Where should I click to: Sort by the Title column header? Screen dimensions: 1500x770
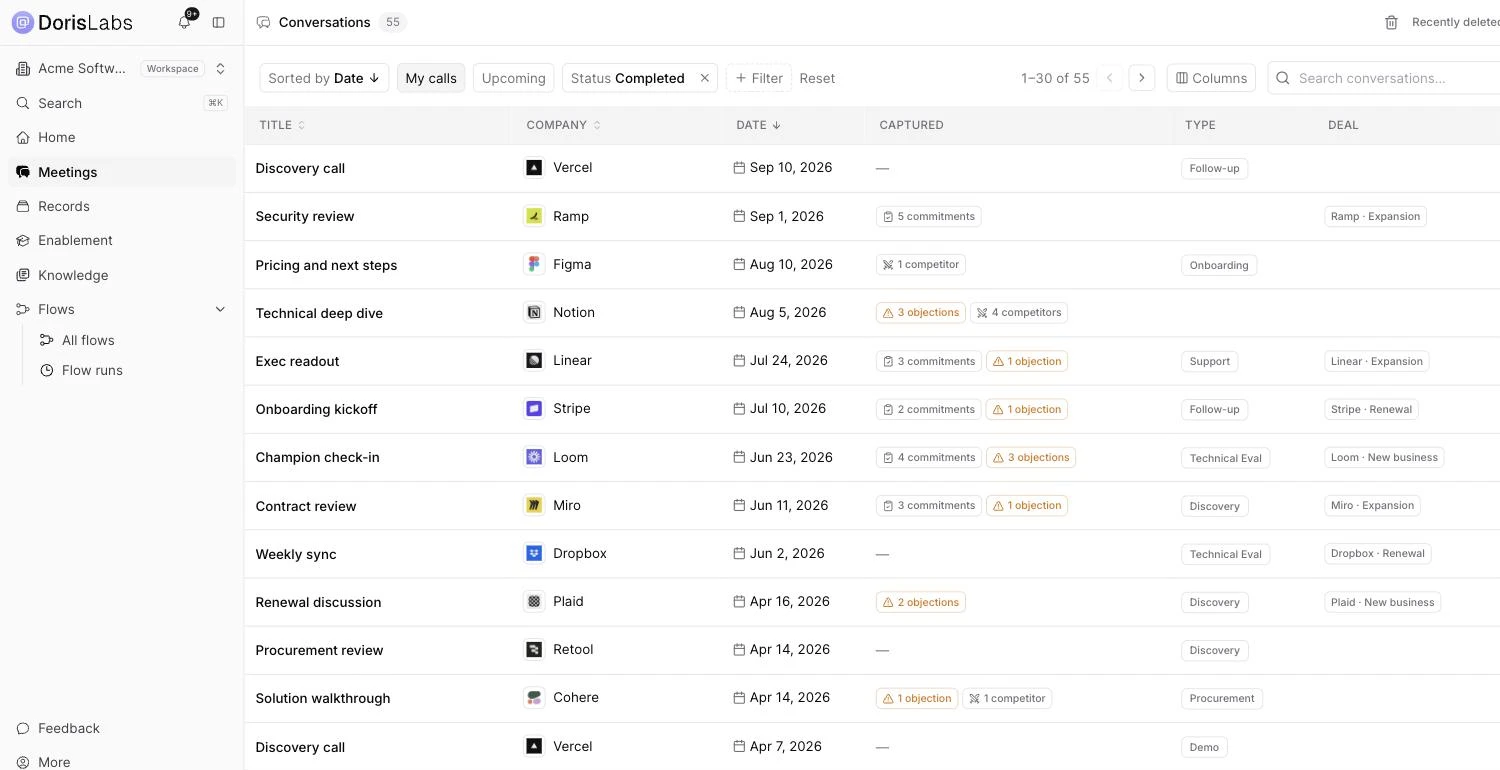(x=282, y=125)
